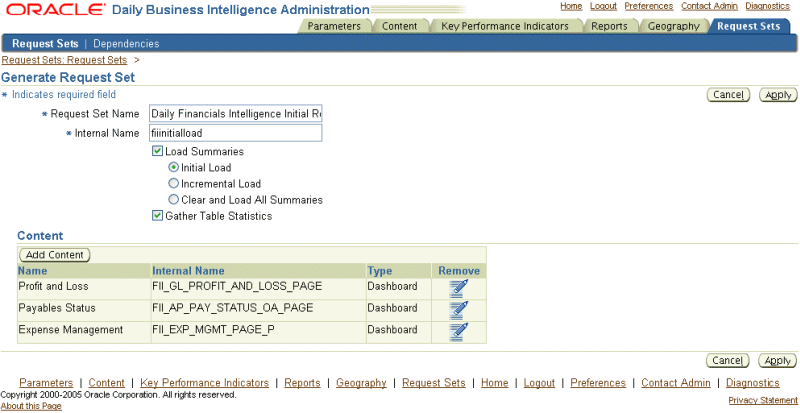The image size is (800, 413).
Task: Remove the Expense Management dashboard row
Action: [458, 331]
